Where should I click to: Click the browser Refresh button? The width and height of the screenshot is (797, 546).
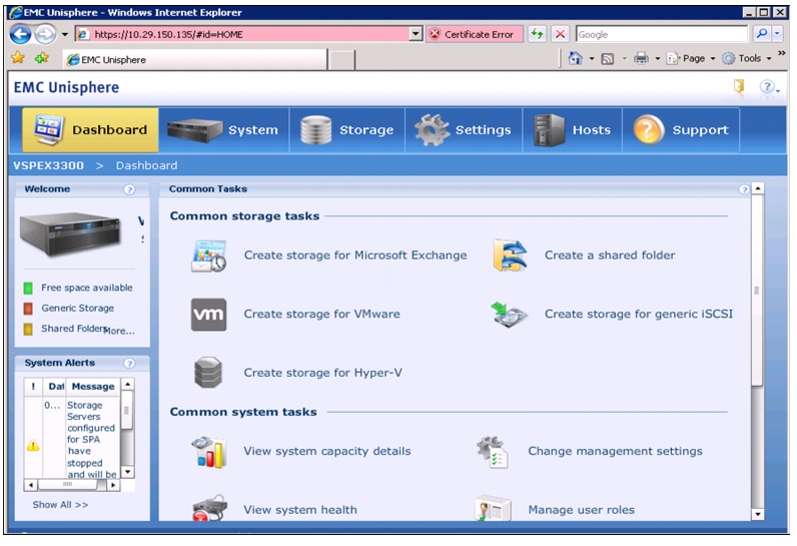[537, 34]
